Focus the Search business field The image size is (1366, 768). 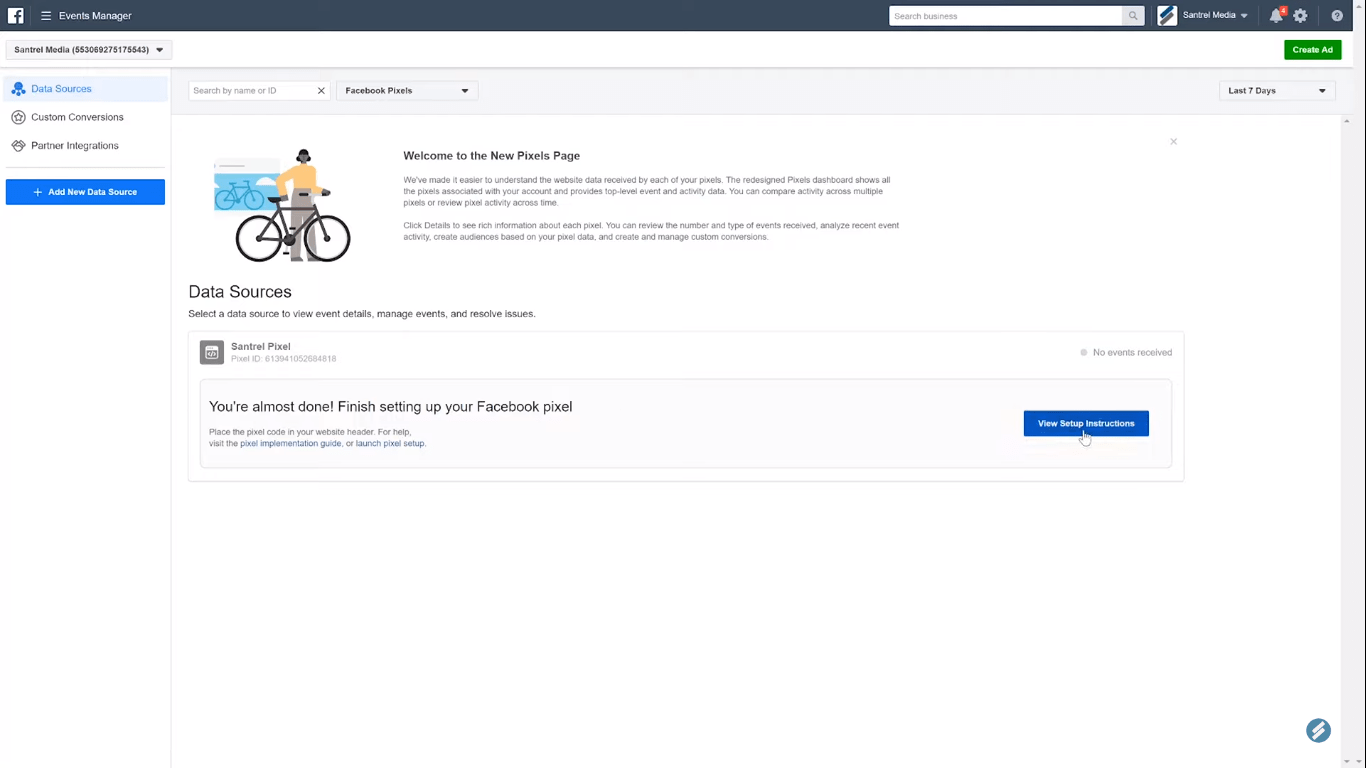coord(1006,16)
